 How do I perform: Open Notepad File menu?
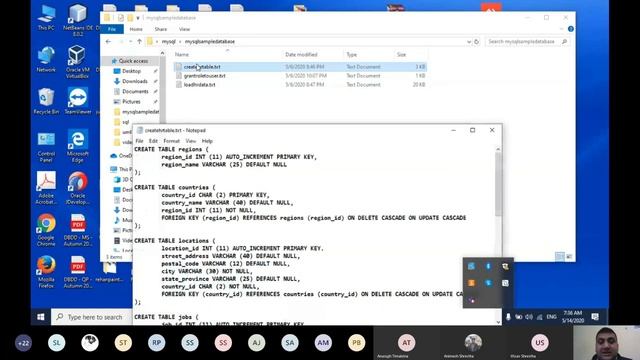click(139, 141)
